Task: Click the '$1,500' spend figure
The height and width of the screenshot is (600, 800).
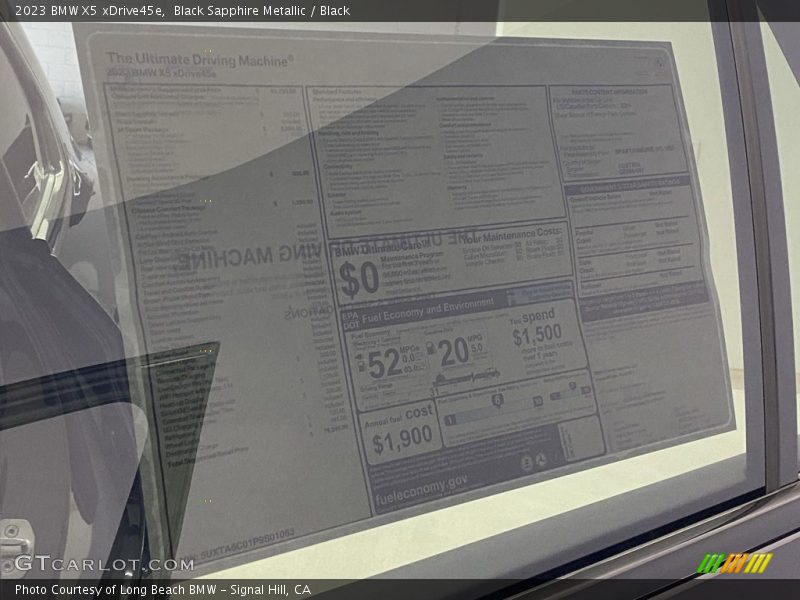Action: click(537, 335)
